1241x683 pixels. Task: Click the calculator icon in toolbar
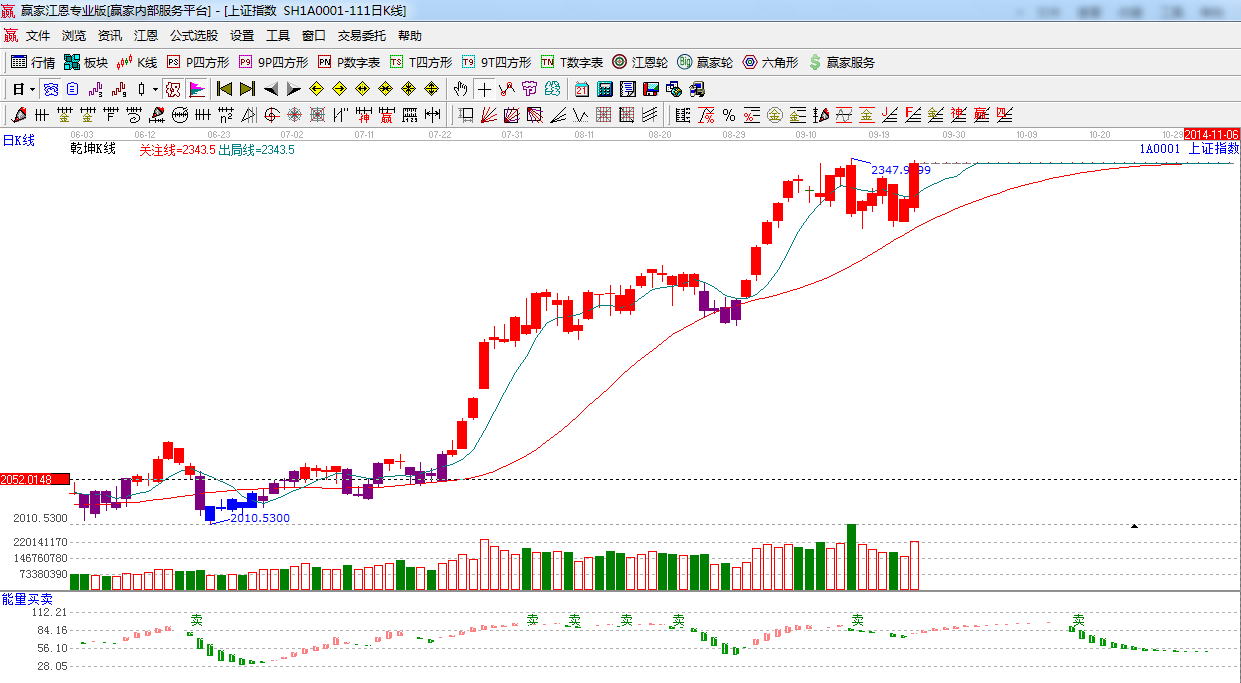tap(629, 89)
